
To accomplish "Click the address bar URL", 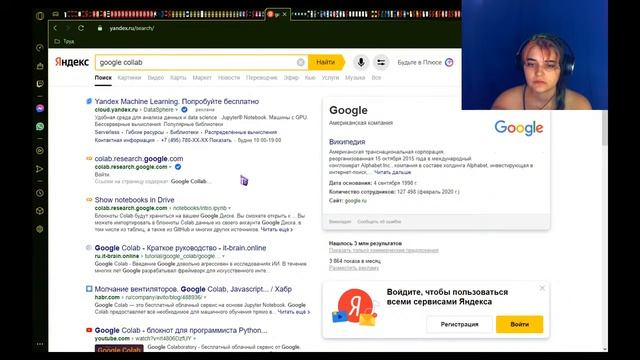I will 132,28.
